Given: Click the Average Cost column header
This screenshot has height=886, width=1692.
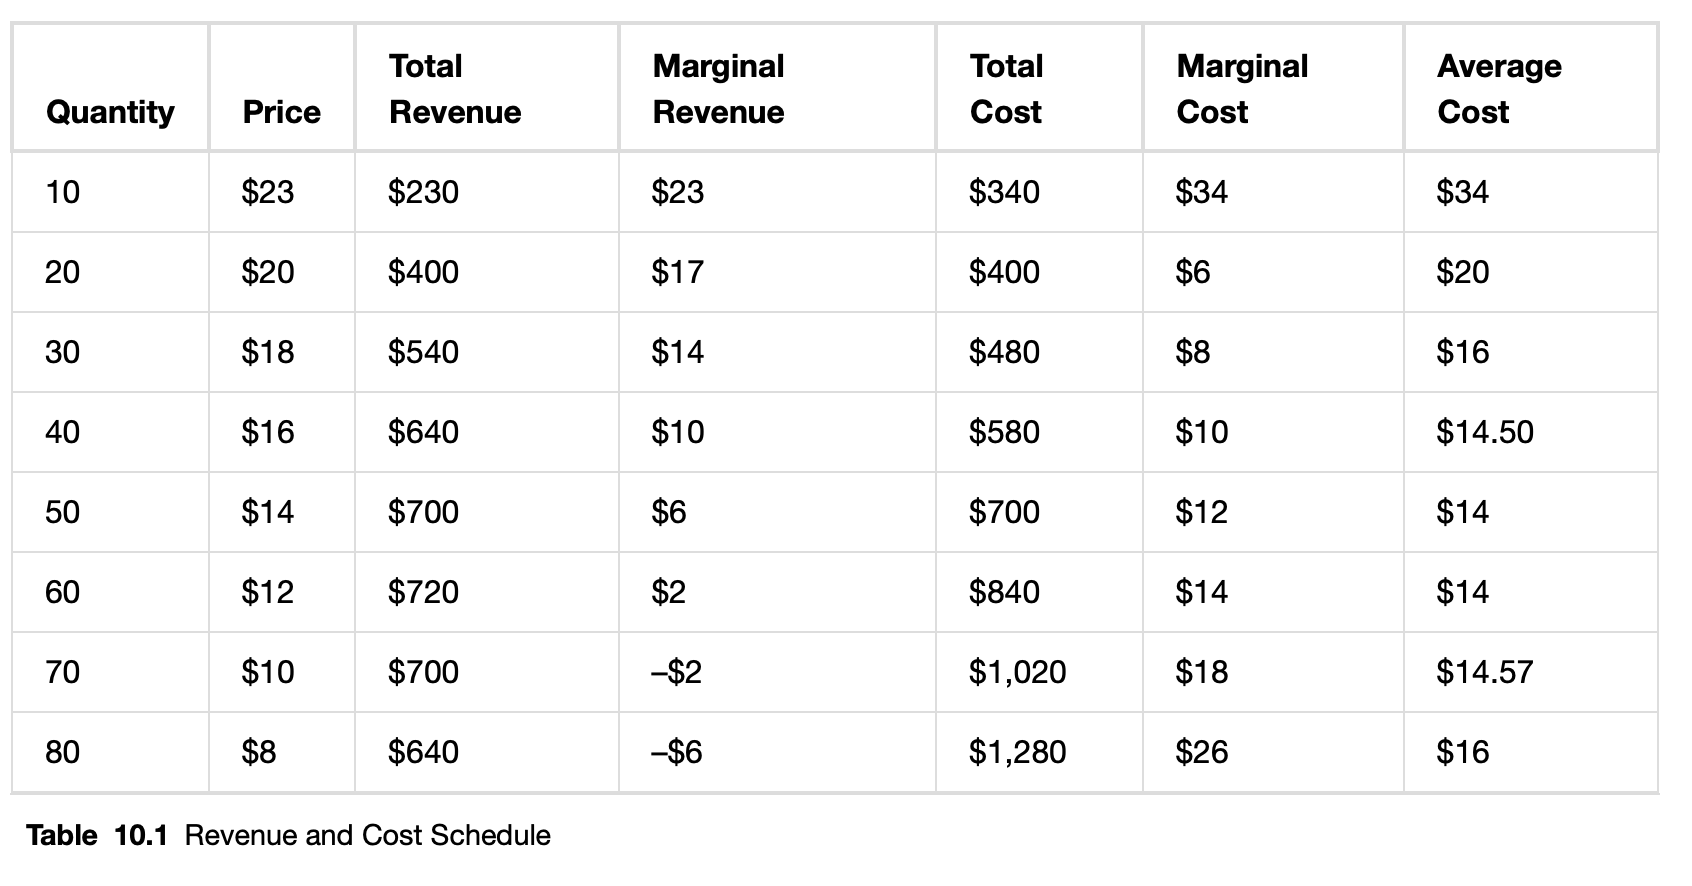Looking at the screenshot, I should [x=1498, y=89].
